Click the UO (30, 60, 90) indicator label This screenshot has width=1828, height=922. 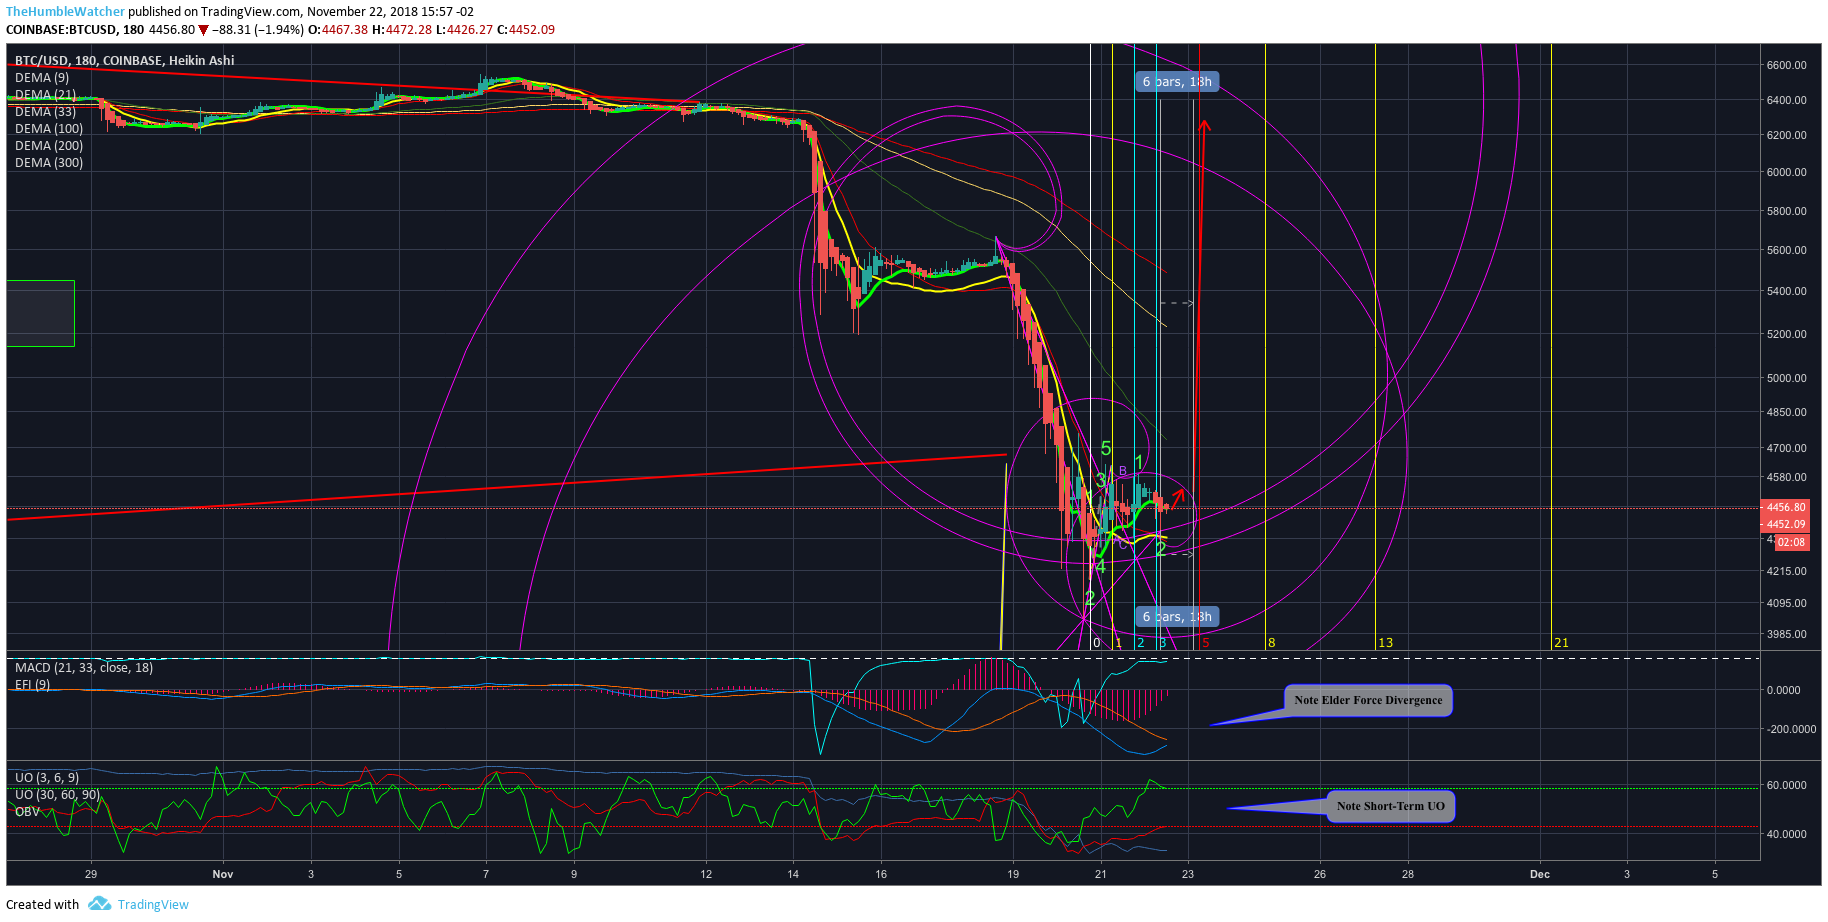[x=57, y=795]
